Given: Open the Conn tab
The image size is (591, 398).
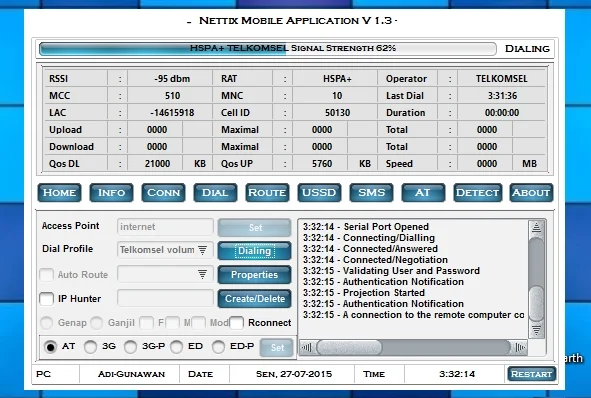Looking at the screenshot, I should 163,193.
